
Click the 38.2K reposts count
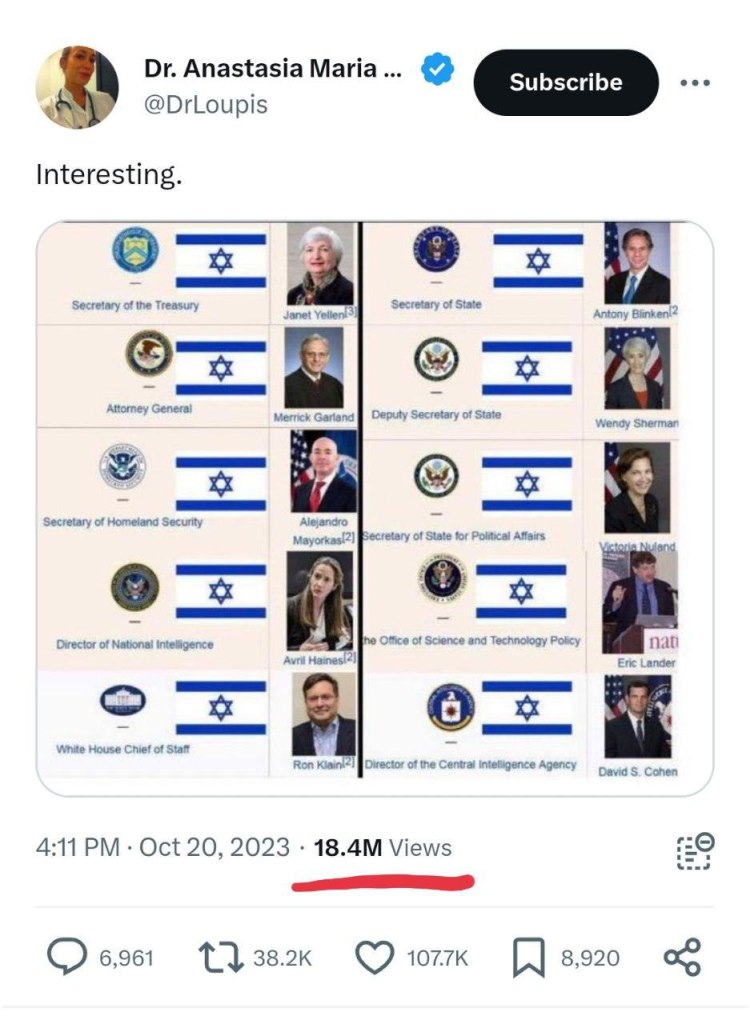(x=282, y=958)
